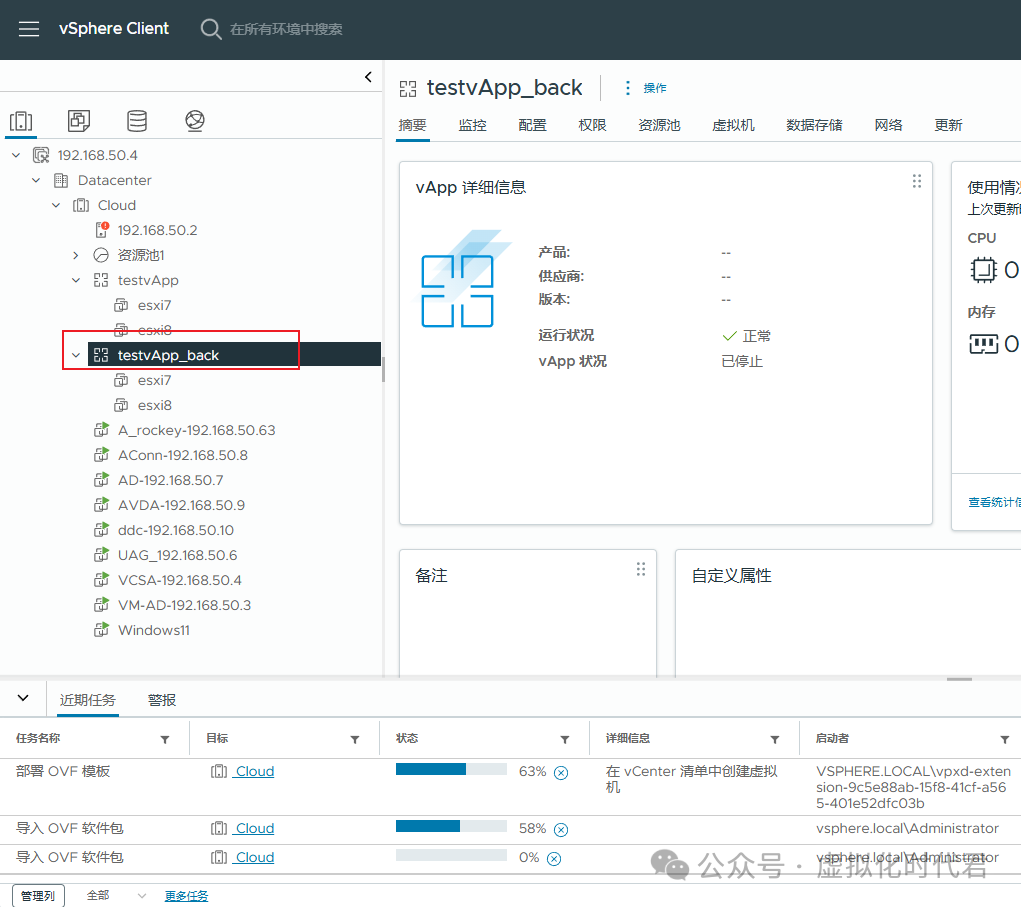This screenshot has width=1021, height=907.
Task: Filter the 启动者 column
Action: pos(1005,740)
